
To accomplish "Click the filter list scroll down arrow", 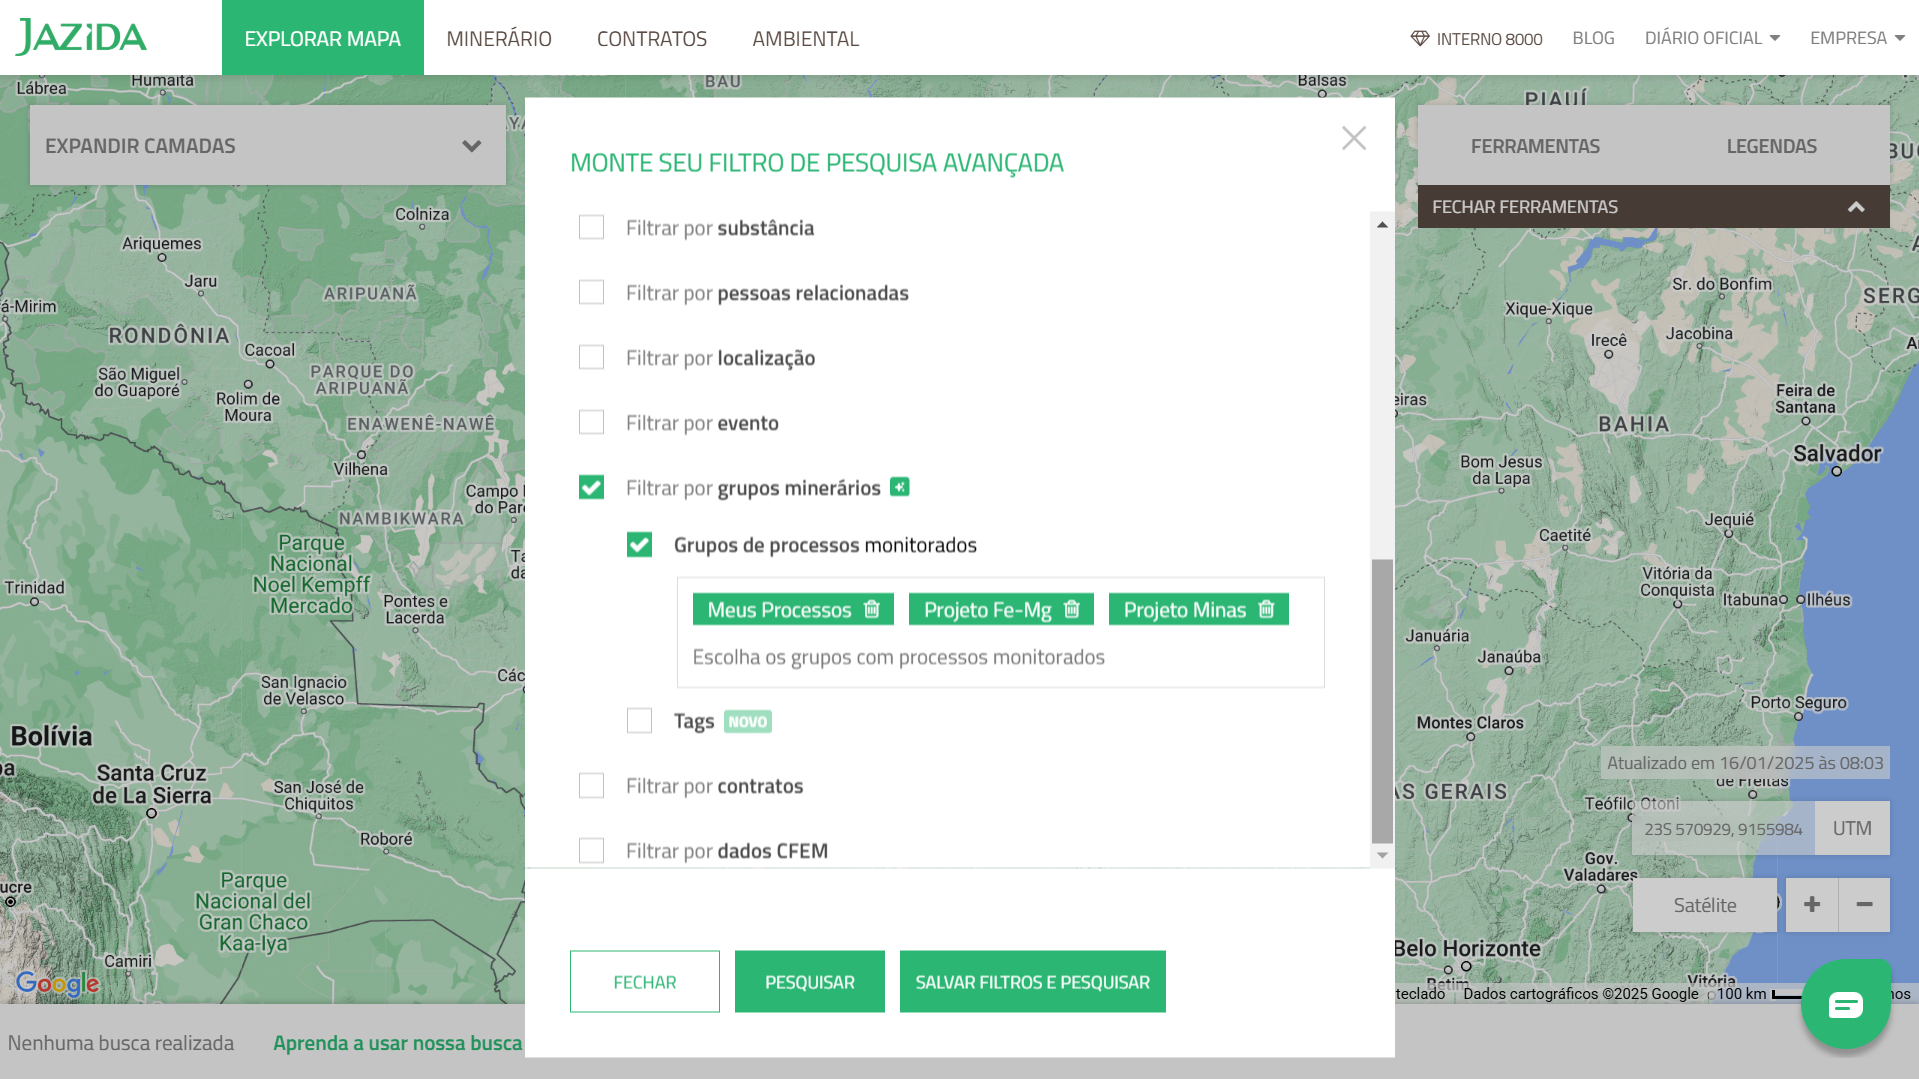I will pos(1382,855).
